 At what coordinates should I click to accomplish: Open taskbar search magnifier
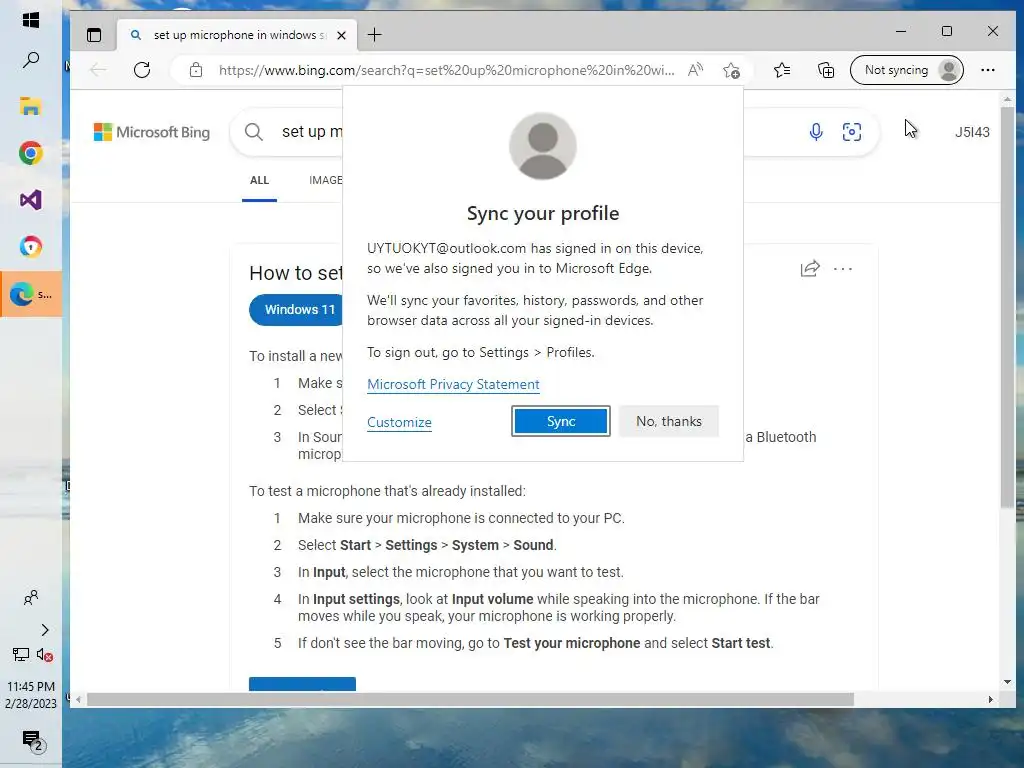point(31,60)
